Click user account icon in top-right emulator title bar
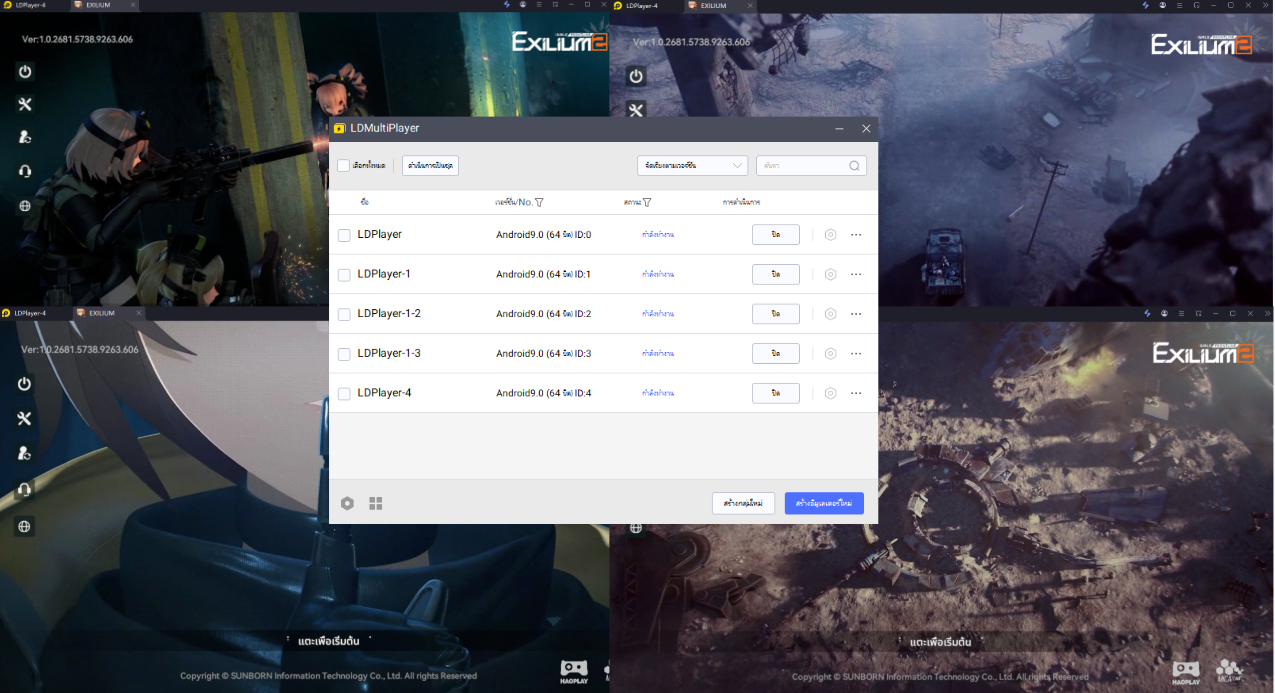1275x693 pixels. (1163, 5)
